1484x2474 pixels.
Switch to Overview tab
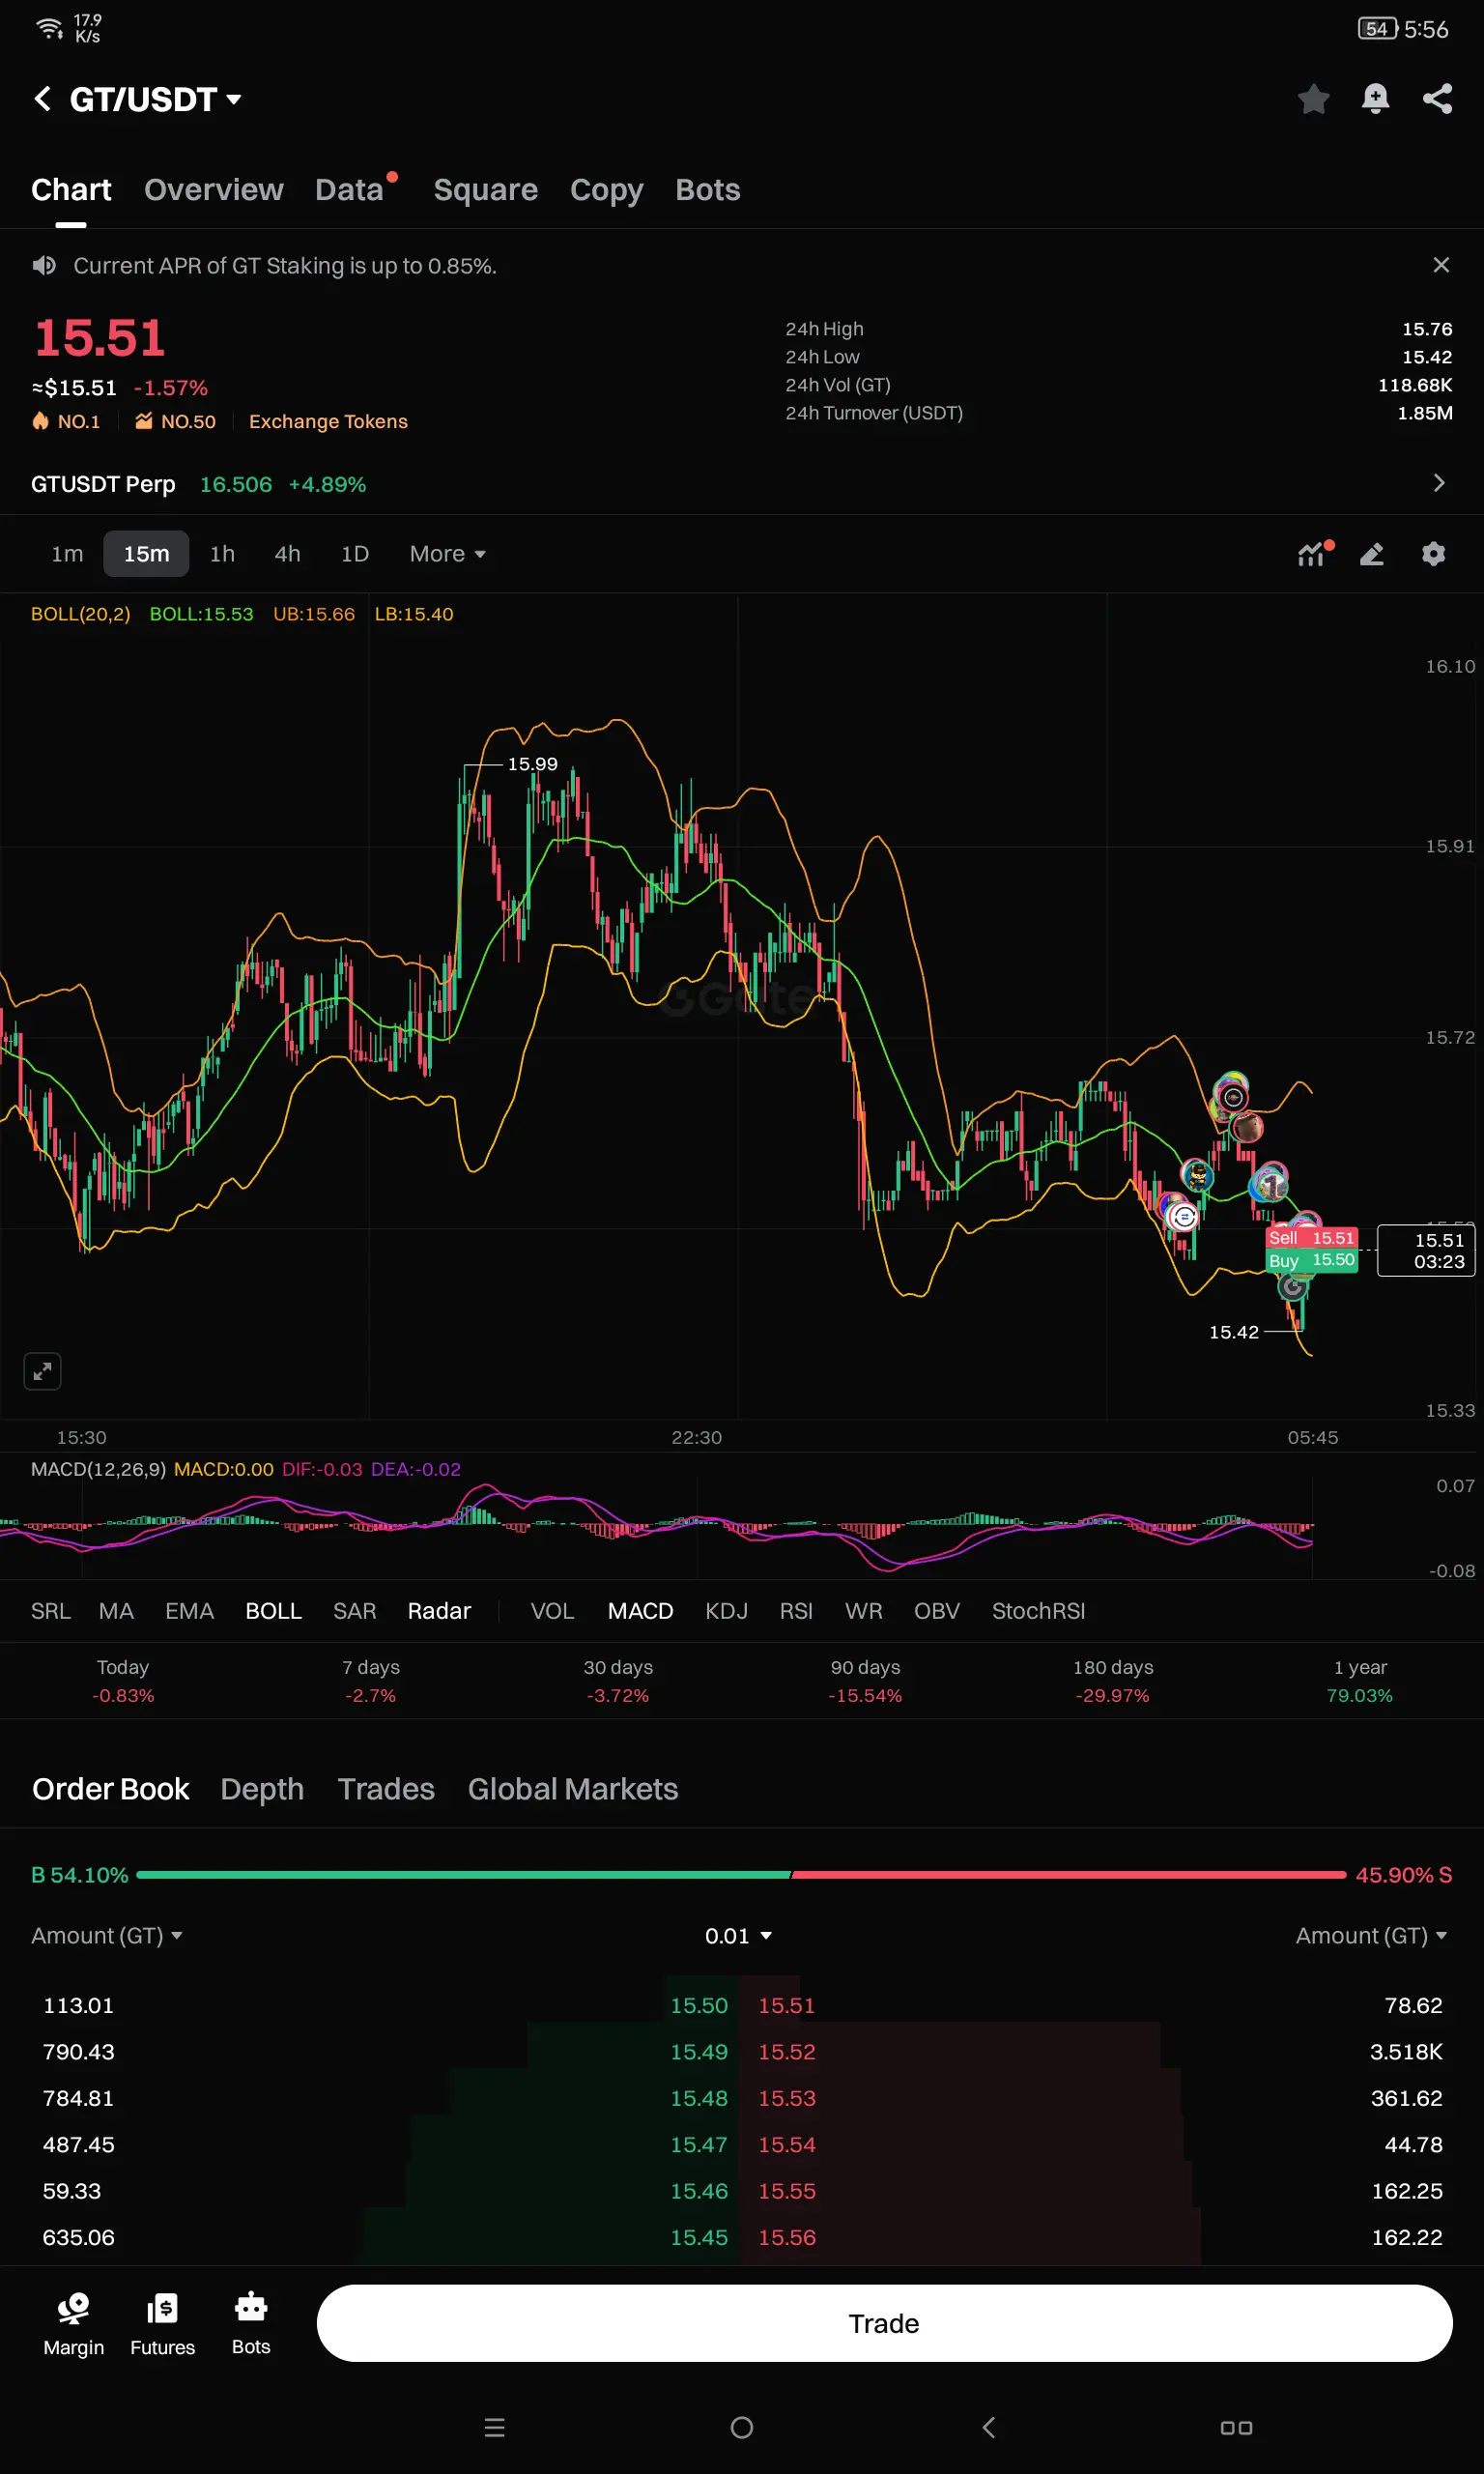pos(213,190)
